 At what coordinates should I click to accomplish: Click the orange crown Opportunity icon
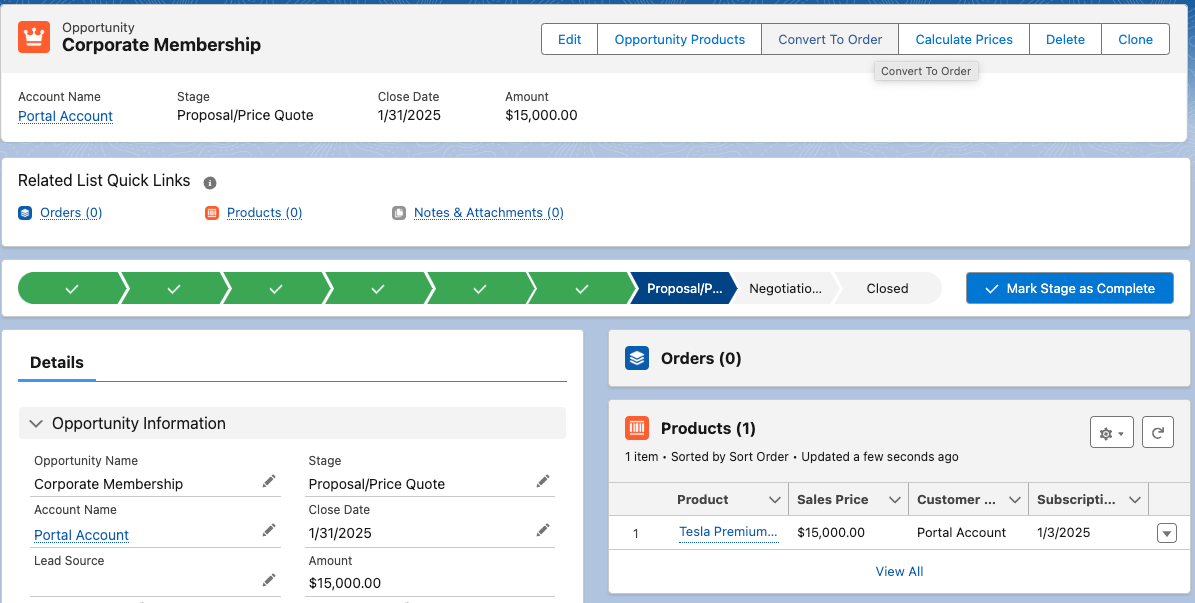(34, 37)
